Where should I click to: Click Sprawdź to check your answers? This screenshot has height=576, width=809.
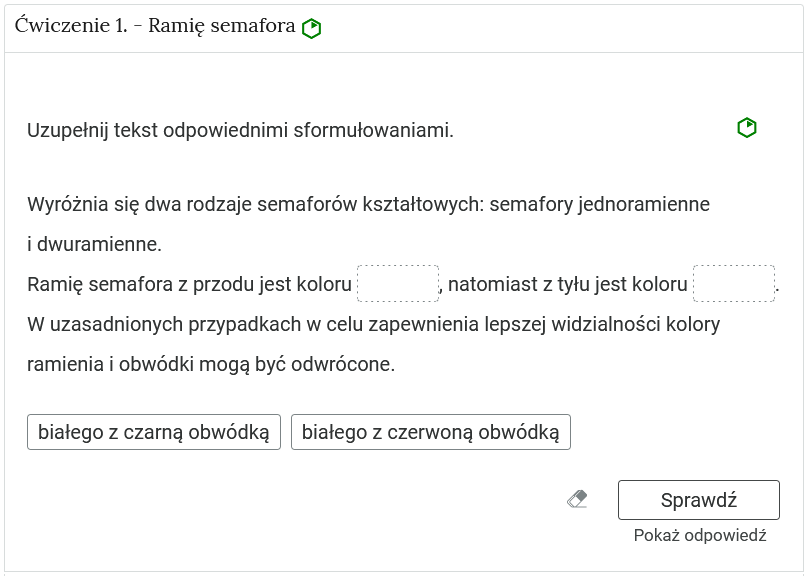(700, 499)
